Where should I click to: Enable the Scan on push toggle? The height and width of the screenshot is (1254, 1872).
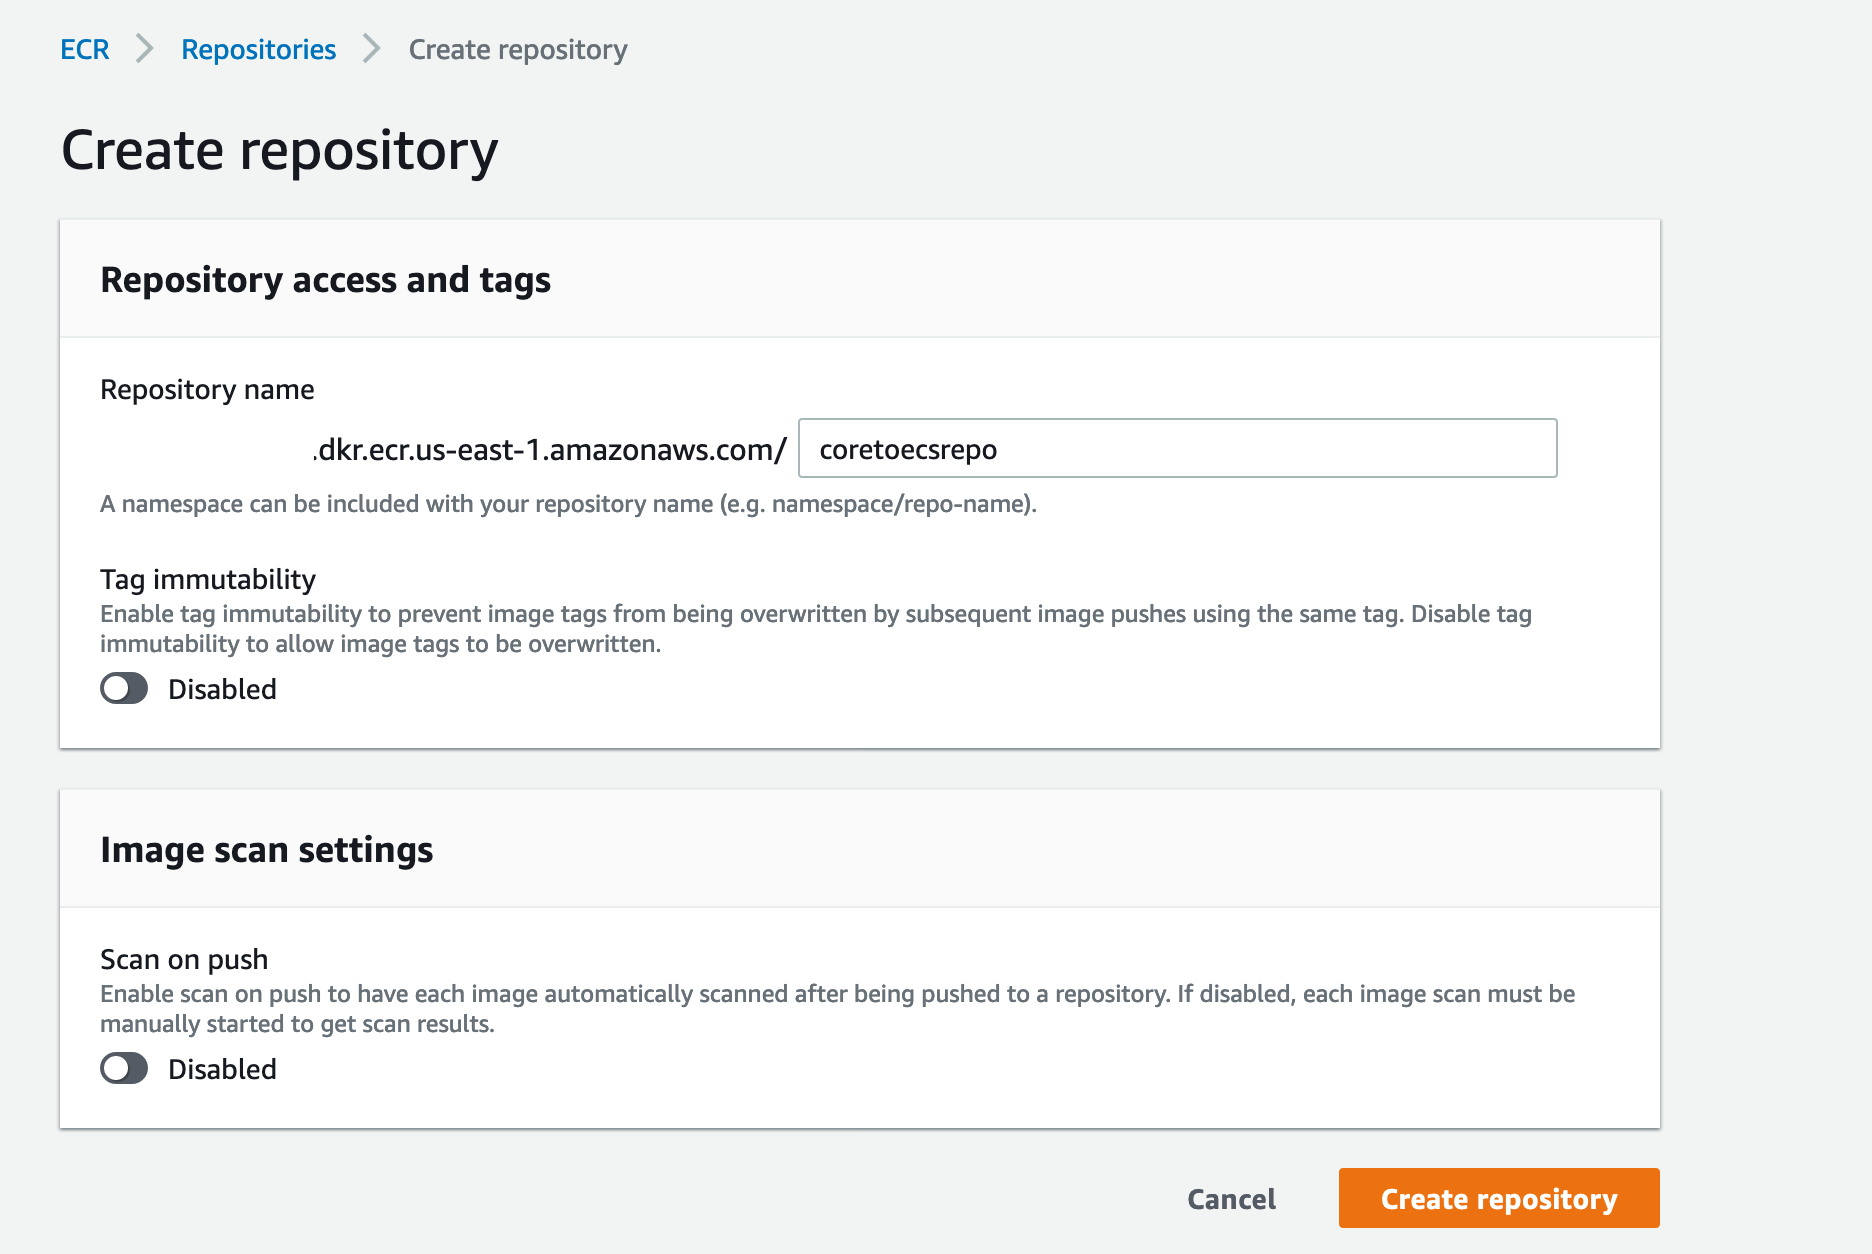click(124, 1068)
